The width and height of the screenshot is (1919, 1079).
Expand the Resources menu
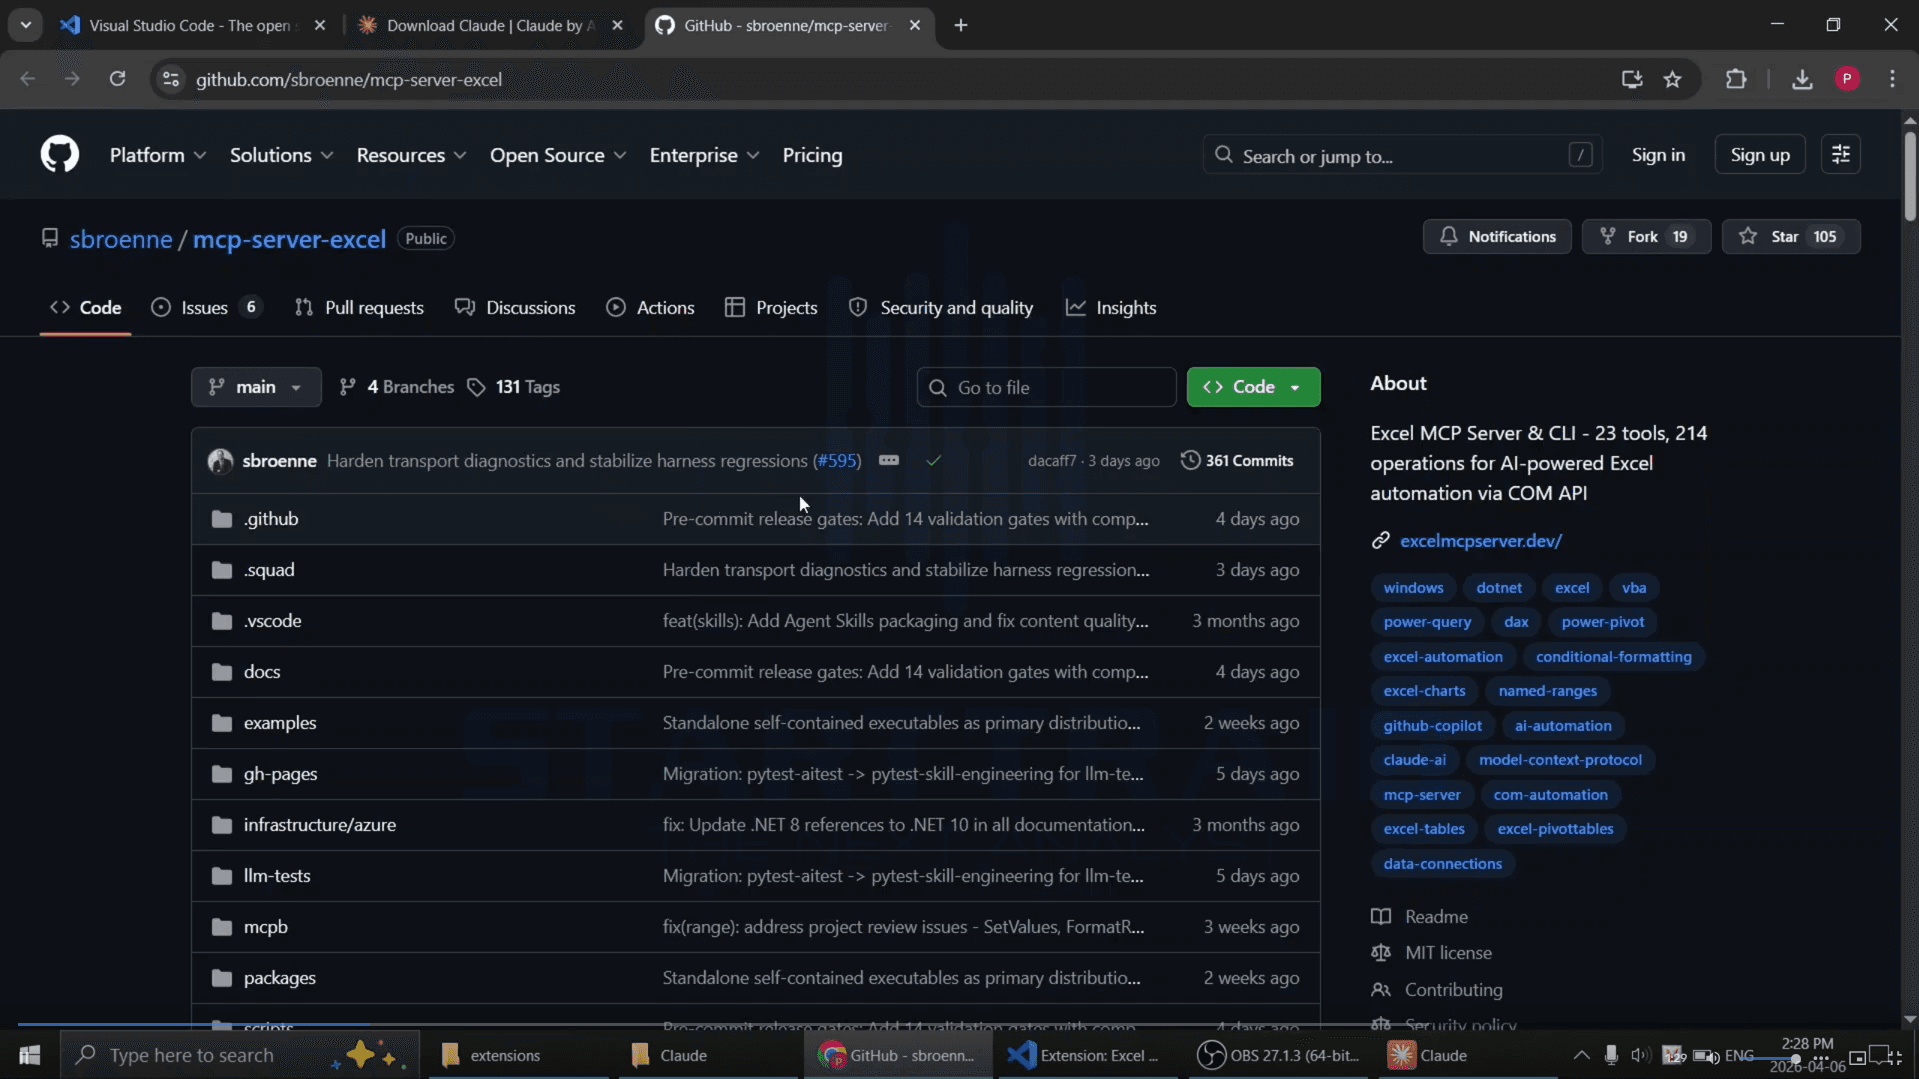[x=411, y=155]
